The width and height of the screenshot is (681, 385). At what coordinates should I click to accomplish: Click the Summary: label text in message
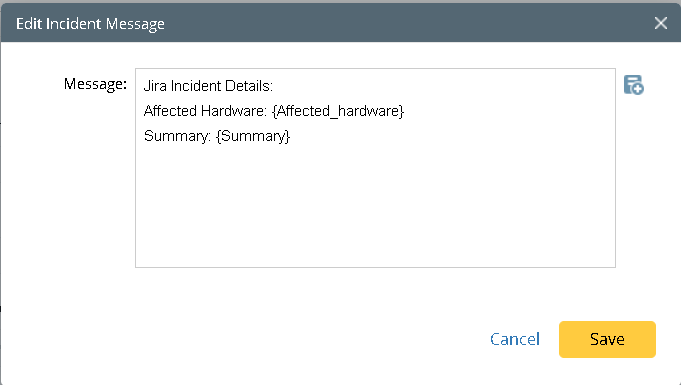click(177, 136)
